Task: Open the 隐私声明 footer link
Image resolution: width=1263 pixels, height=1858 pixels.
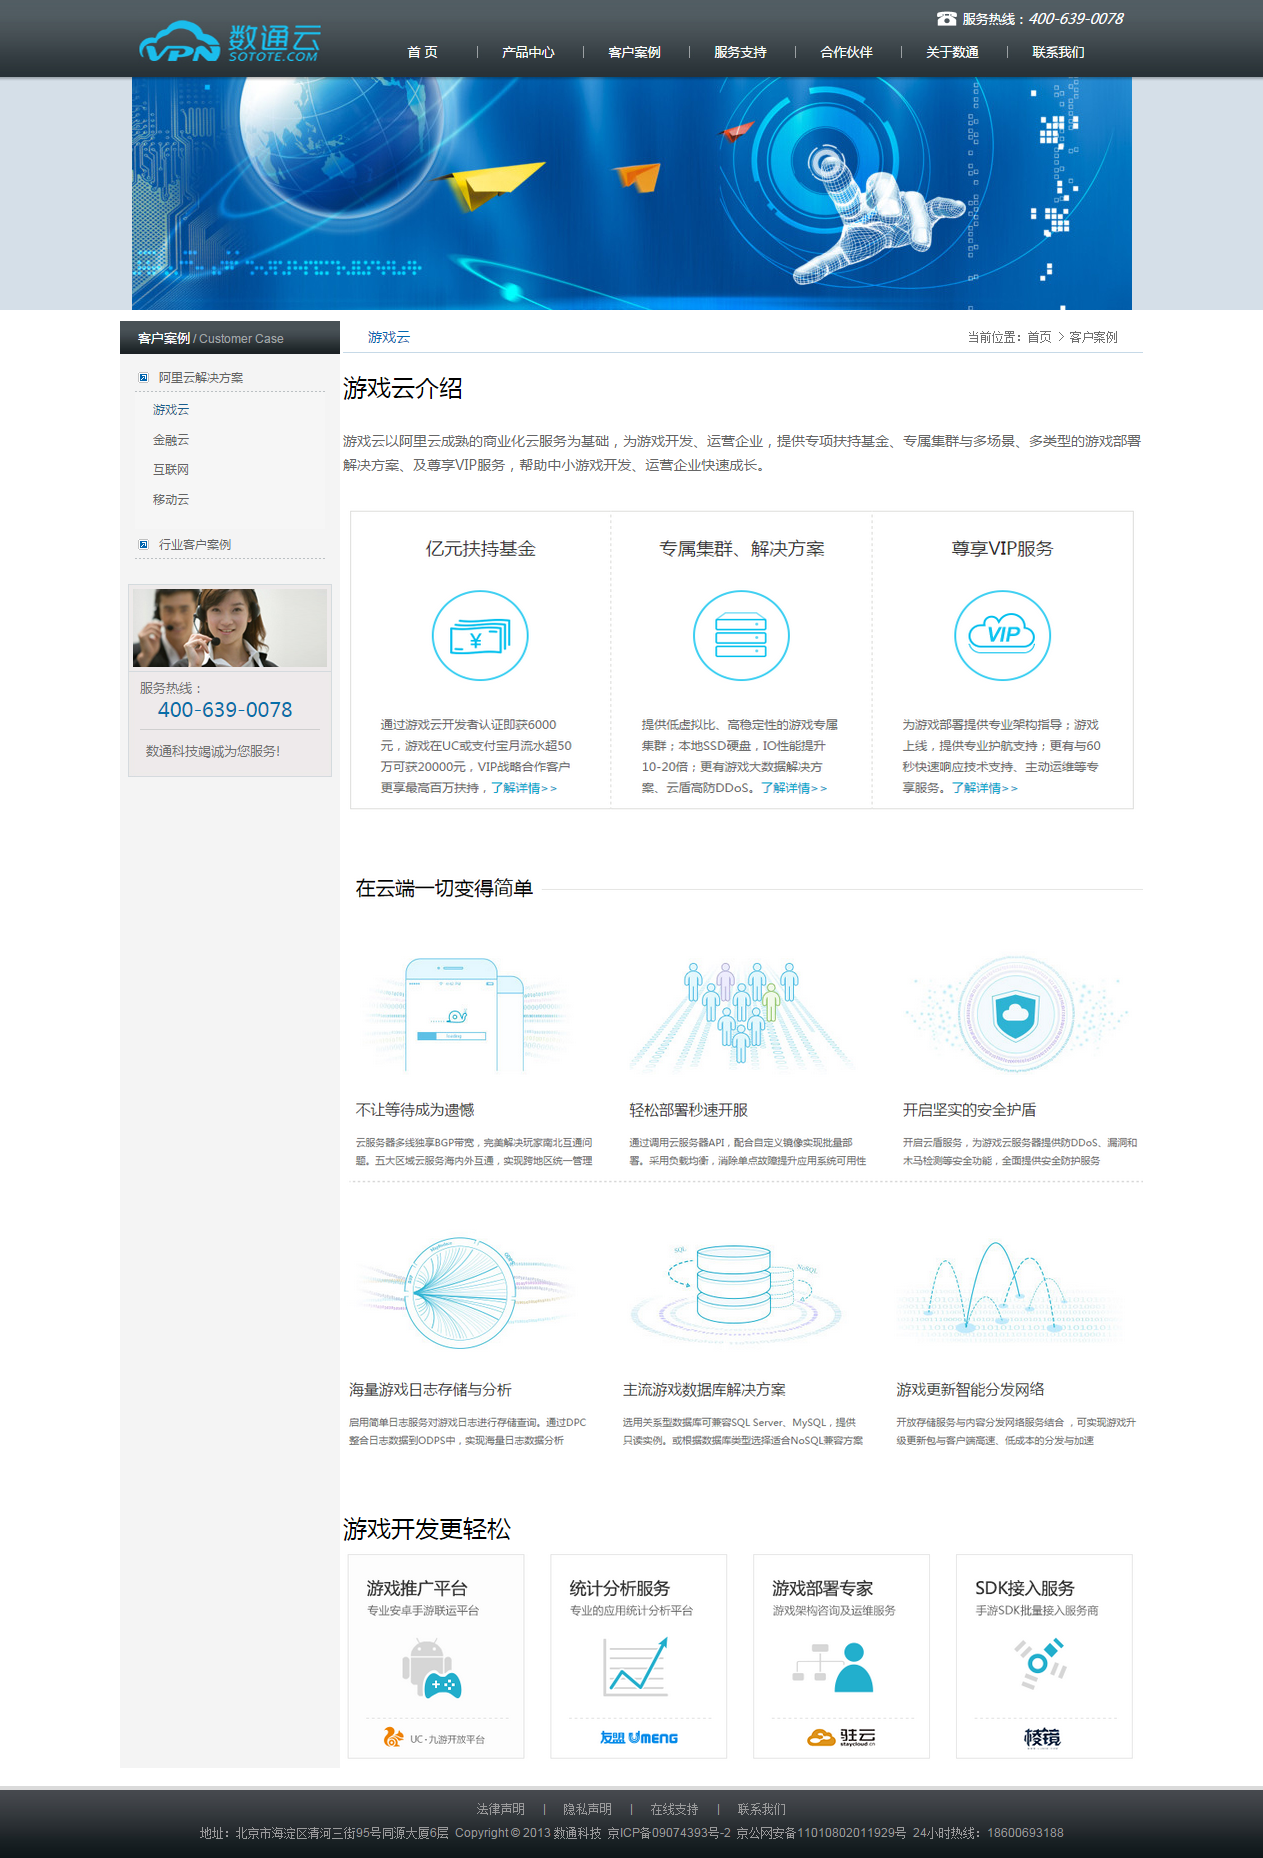Action: 587,1809
